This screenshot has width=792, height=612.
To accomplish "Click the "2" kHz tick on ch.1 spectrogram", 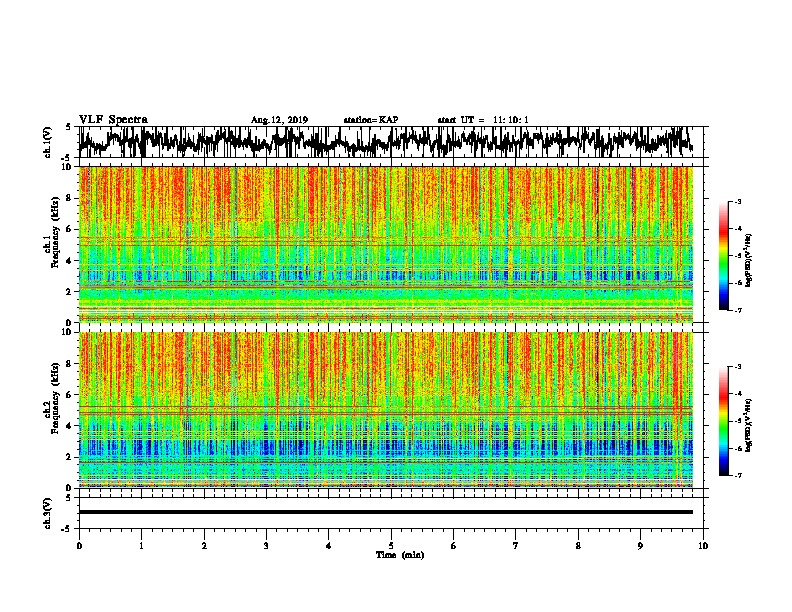I will tap(69, 292).
